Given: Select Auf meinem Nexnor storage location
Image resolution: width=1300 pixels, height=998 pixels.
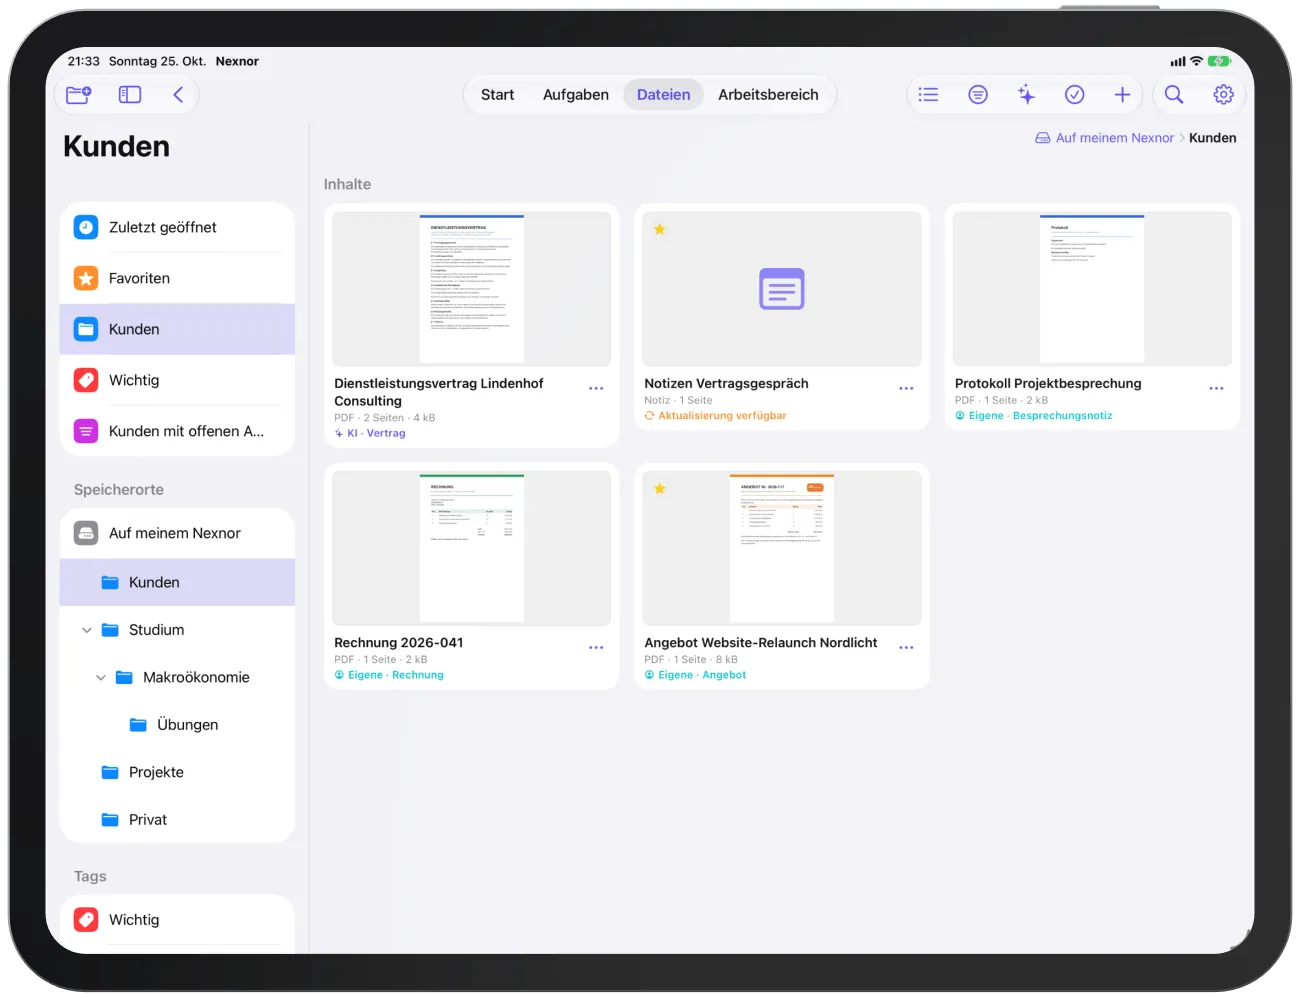Looking at the screenshot, I should (177, 534).
